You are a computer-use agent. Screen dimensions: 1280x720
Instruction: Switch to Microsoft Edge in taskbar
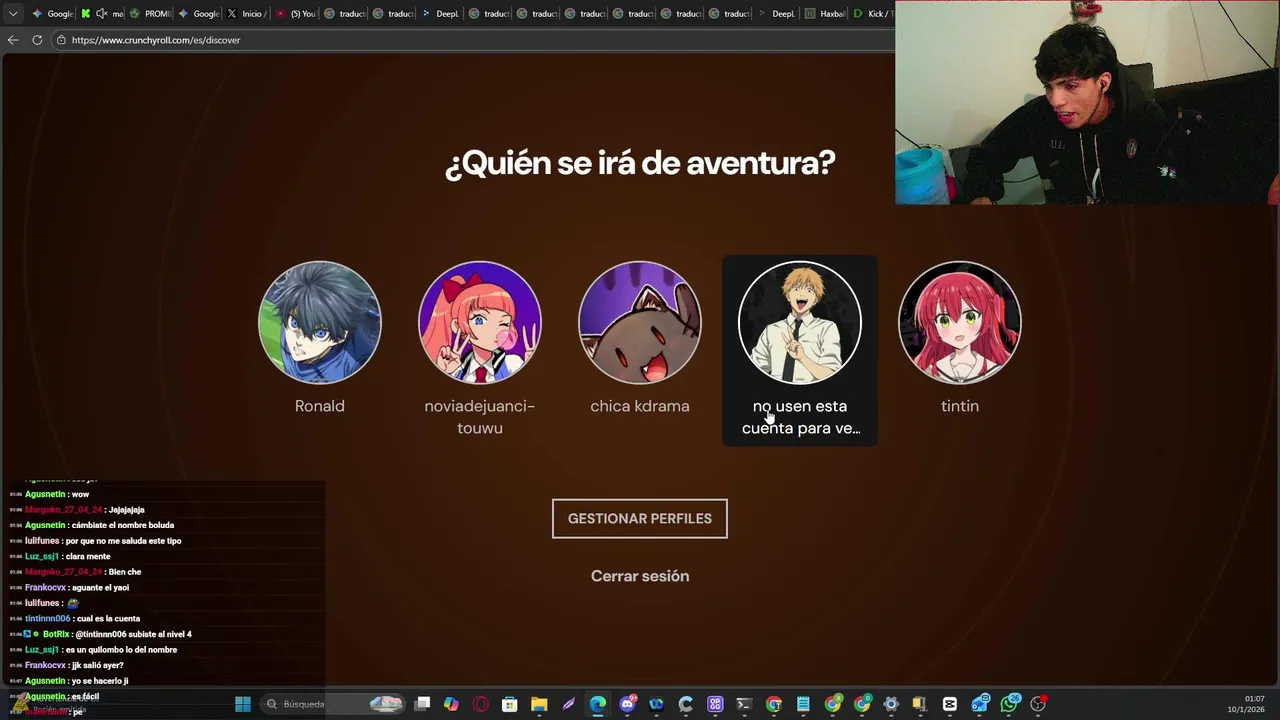point(598,704)
